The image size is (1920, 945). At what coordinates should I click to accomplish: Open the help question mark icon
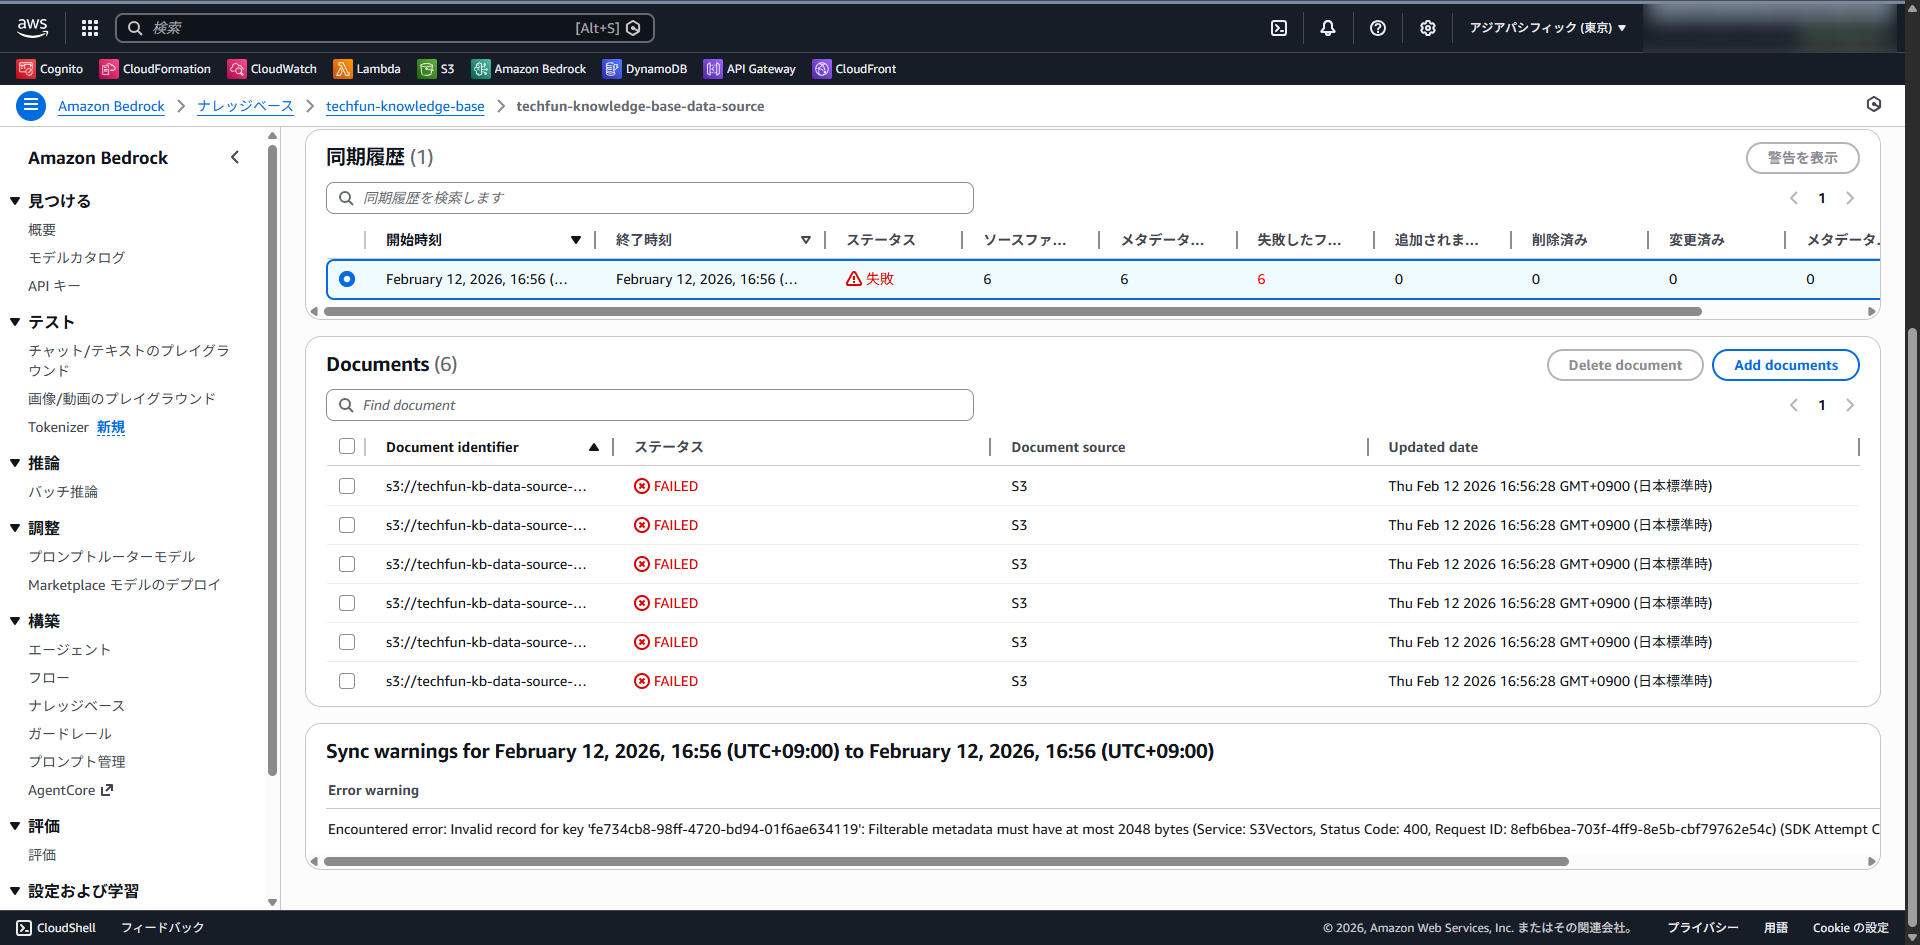tap(1377, 28)
